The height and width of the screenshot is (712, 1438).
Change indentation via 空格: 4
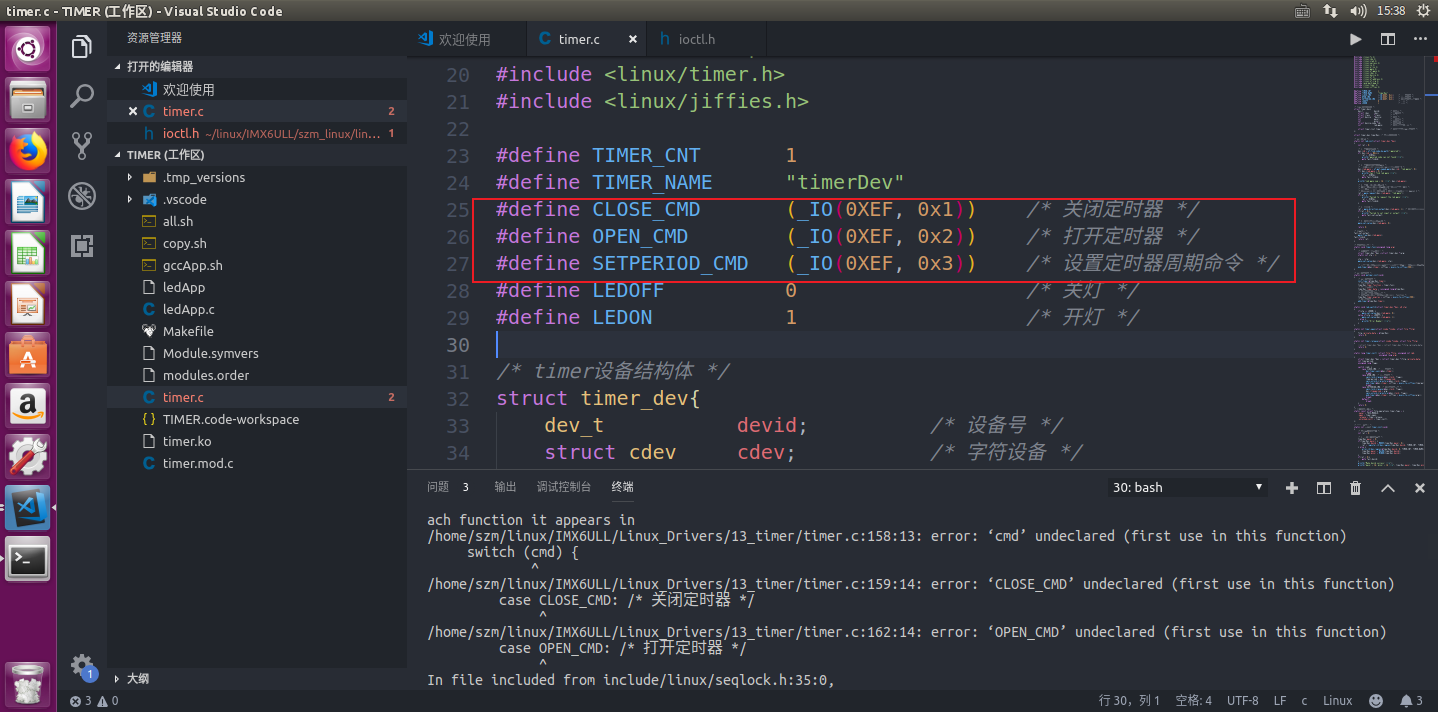1193,701
